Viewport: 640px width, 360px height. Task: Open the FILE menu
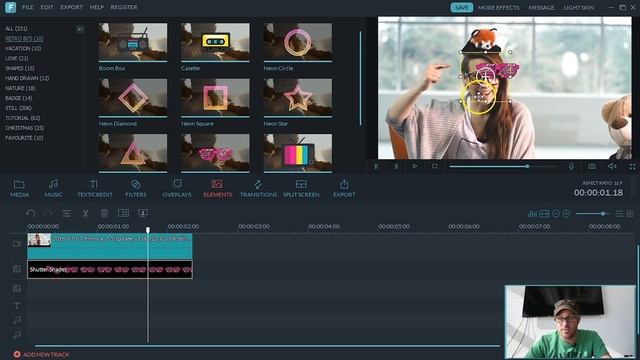[28, 7]
